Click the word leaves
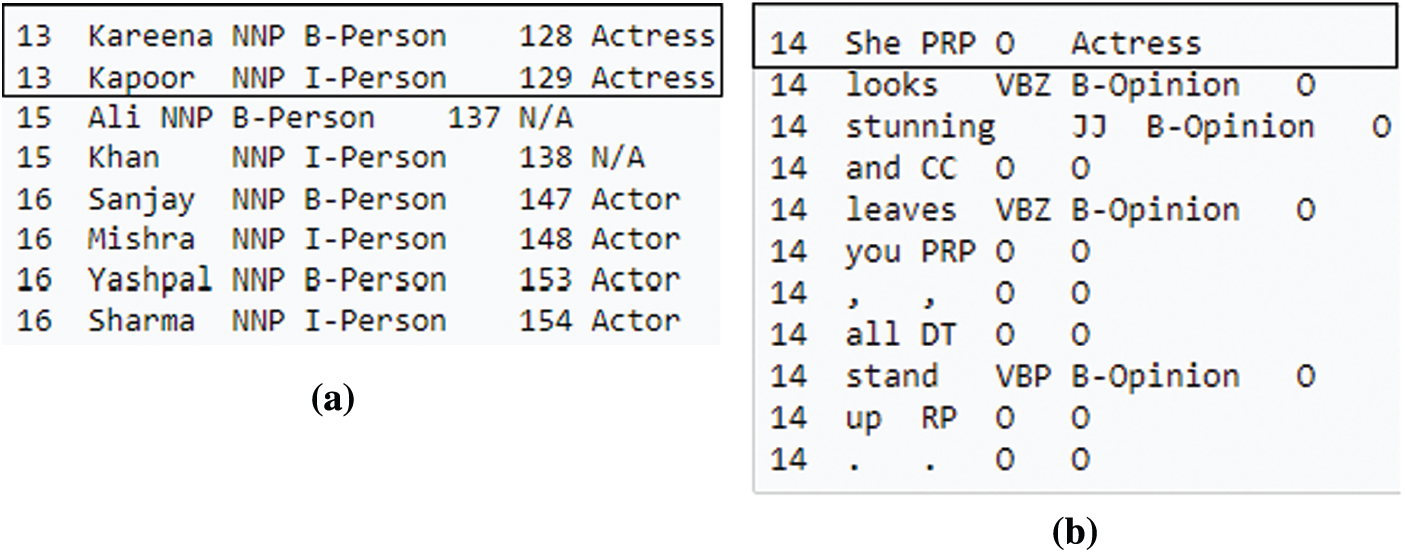 tap(900, 210)
